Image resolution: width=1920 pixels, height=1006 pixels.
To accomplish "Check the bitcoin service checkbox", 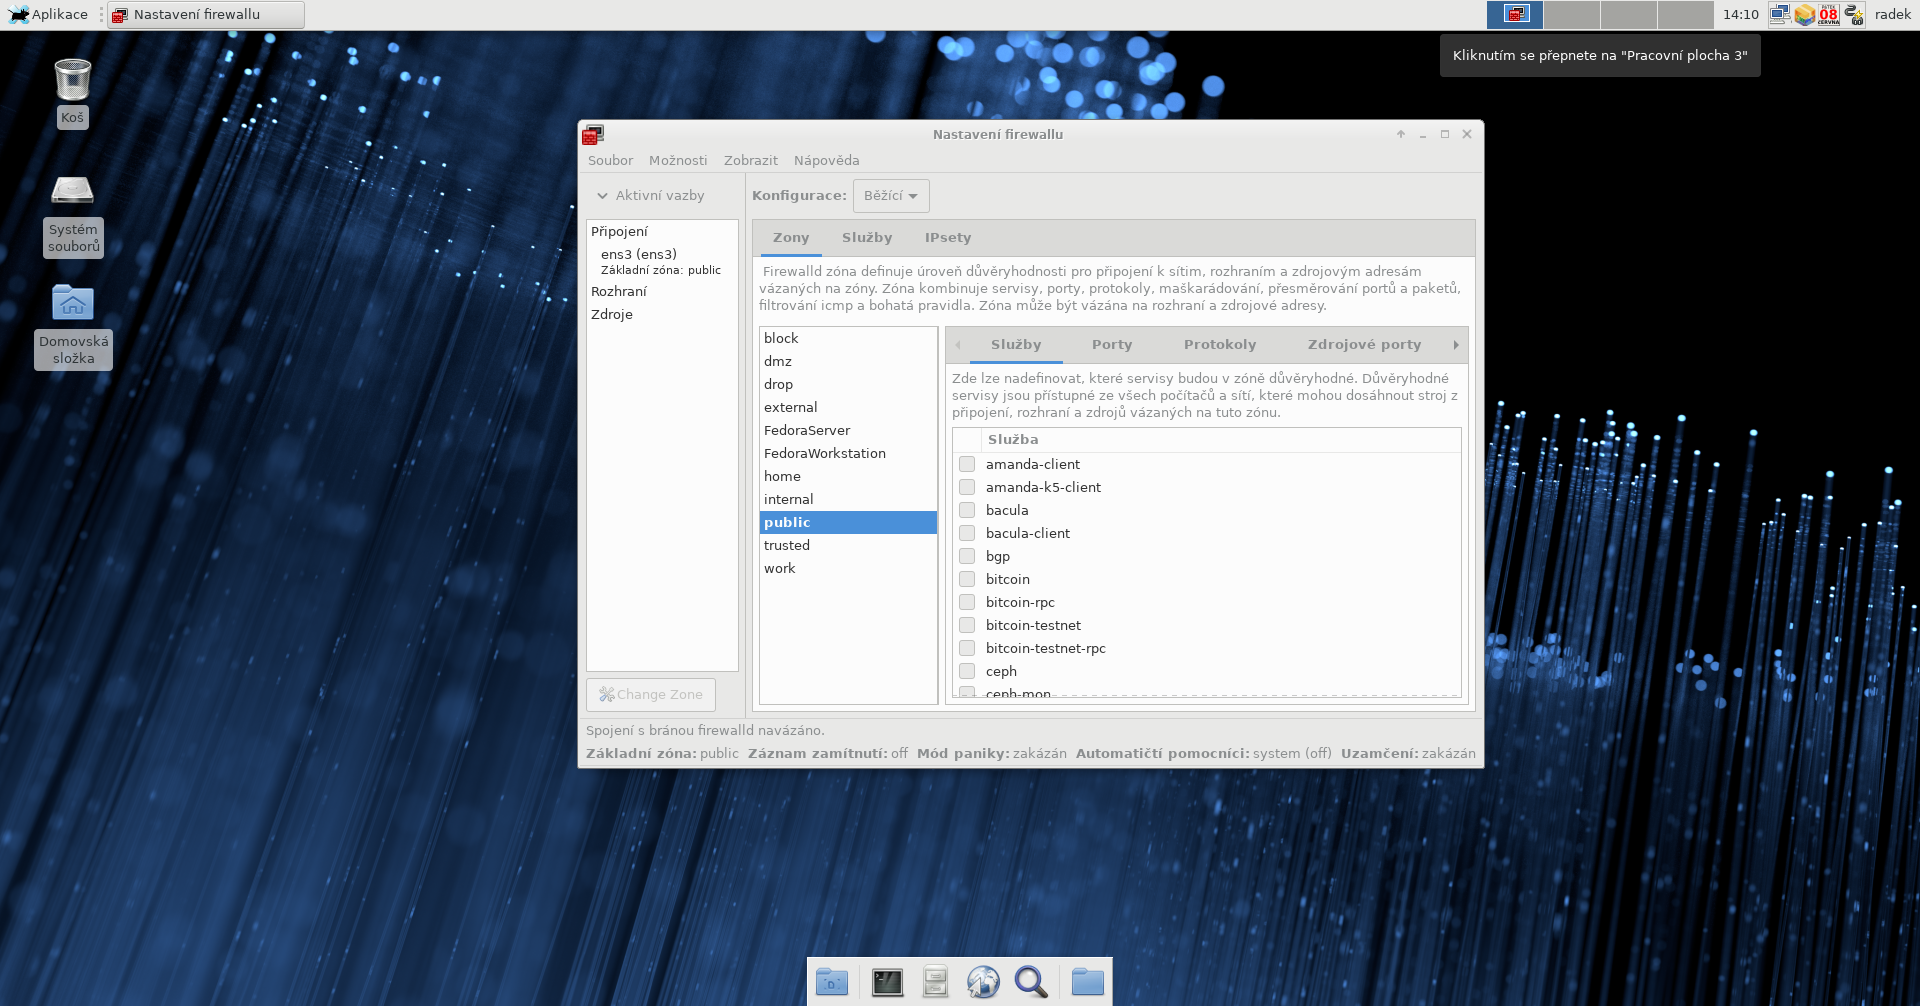I will tap(967, 579).
